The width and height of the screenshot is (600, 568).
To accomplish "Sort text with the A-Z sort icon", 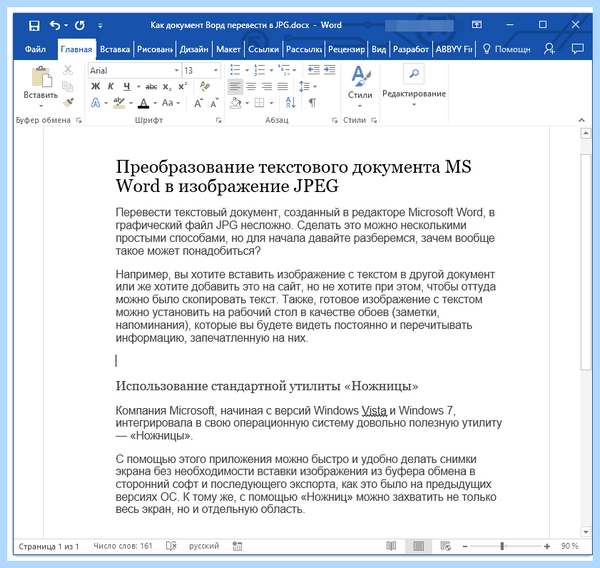I will click(x=290, y=103).
